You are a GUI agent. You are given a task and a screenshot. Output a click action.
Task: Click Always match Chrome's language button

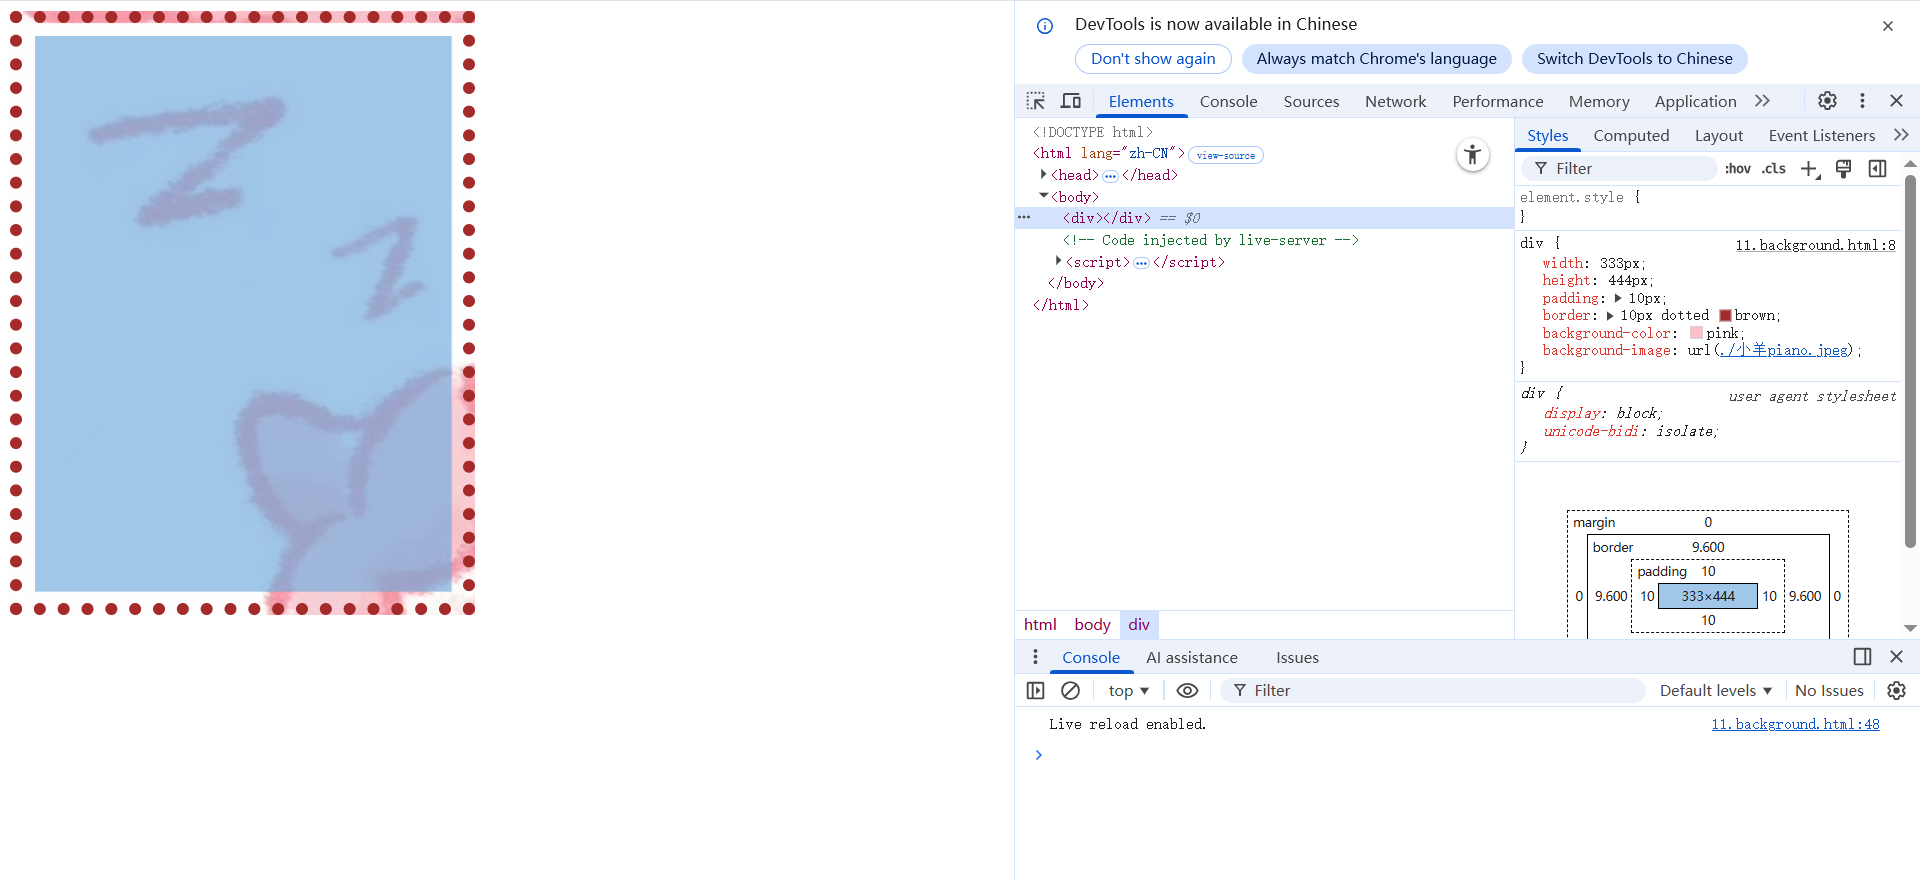point(1376,59)
